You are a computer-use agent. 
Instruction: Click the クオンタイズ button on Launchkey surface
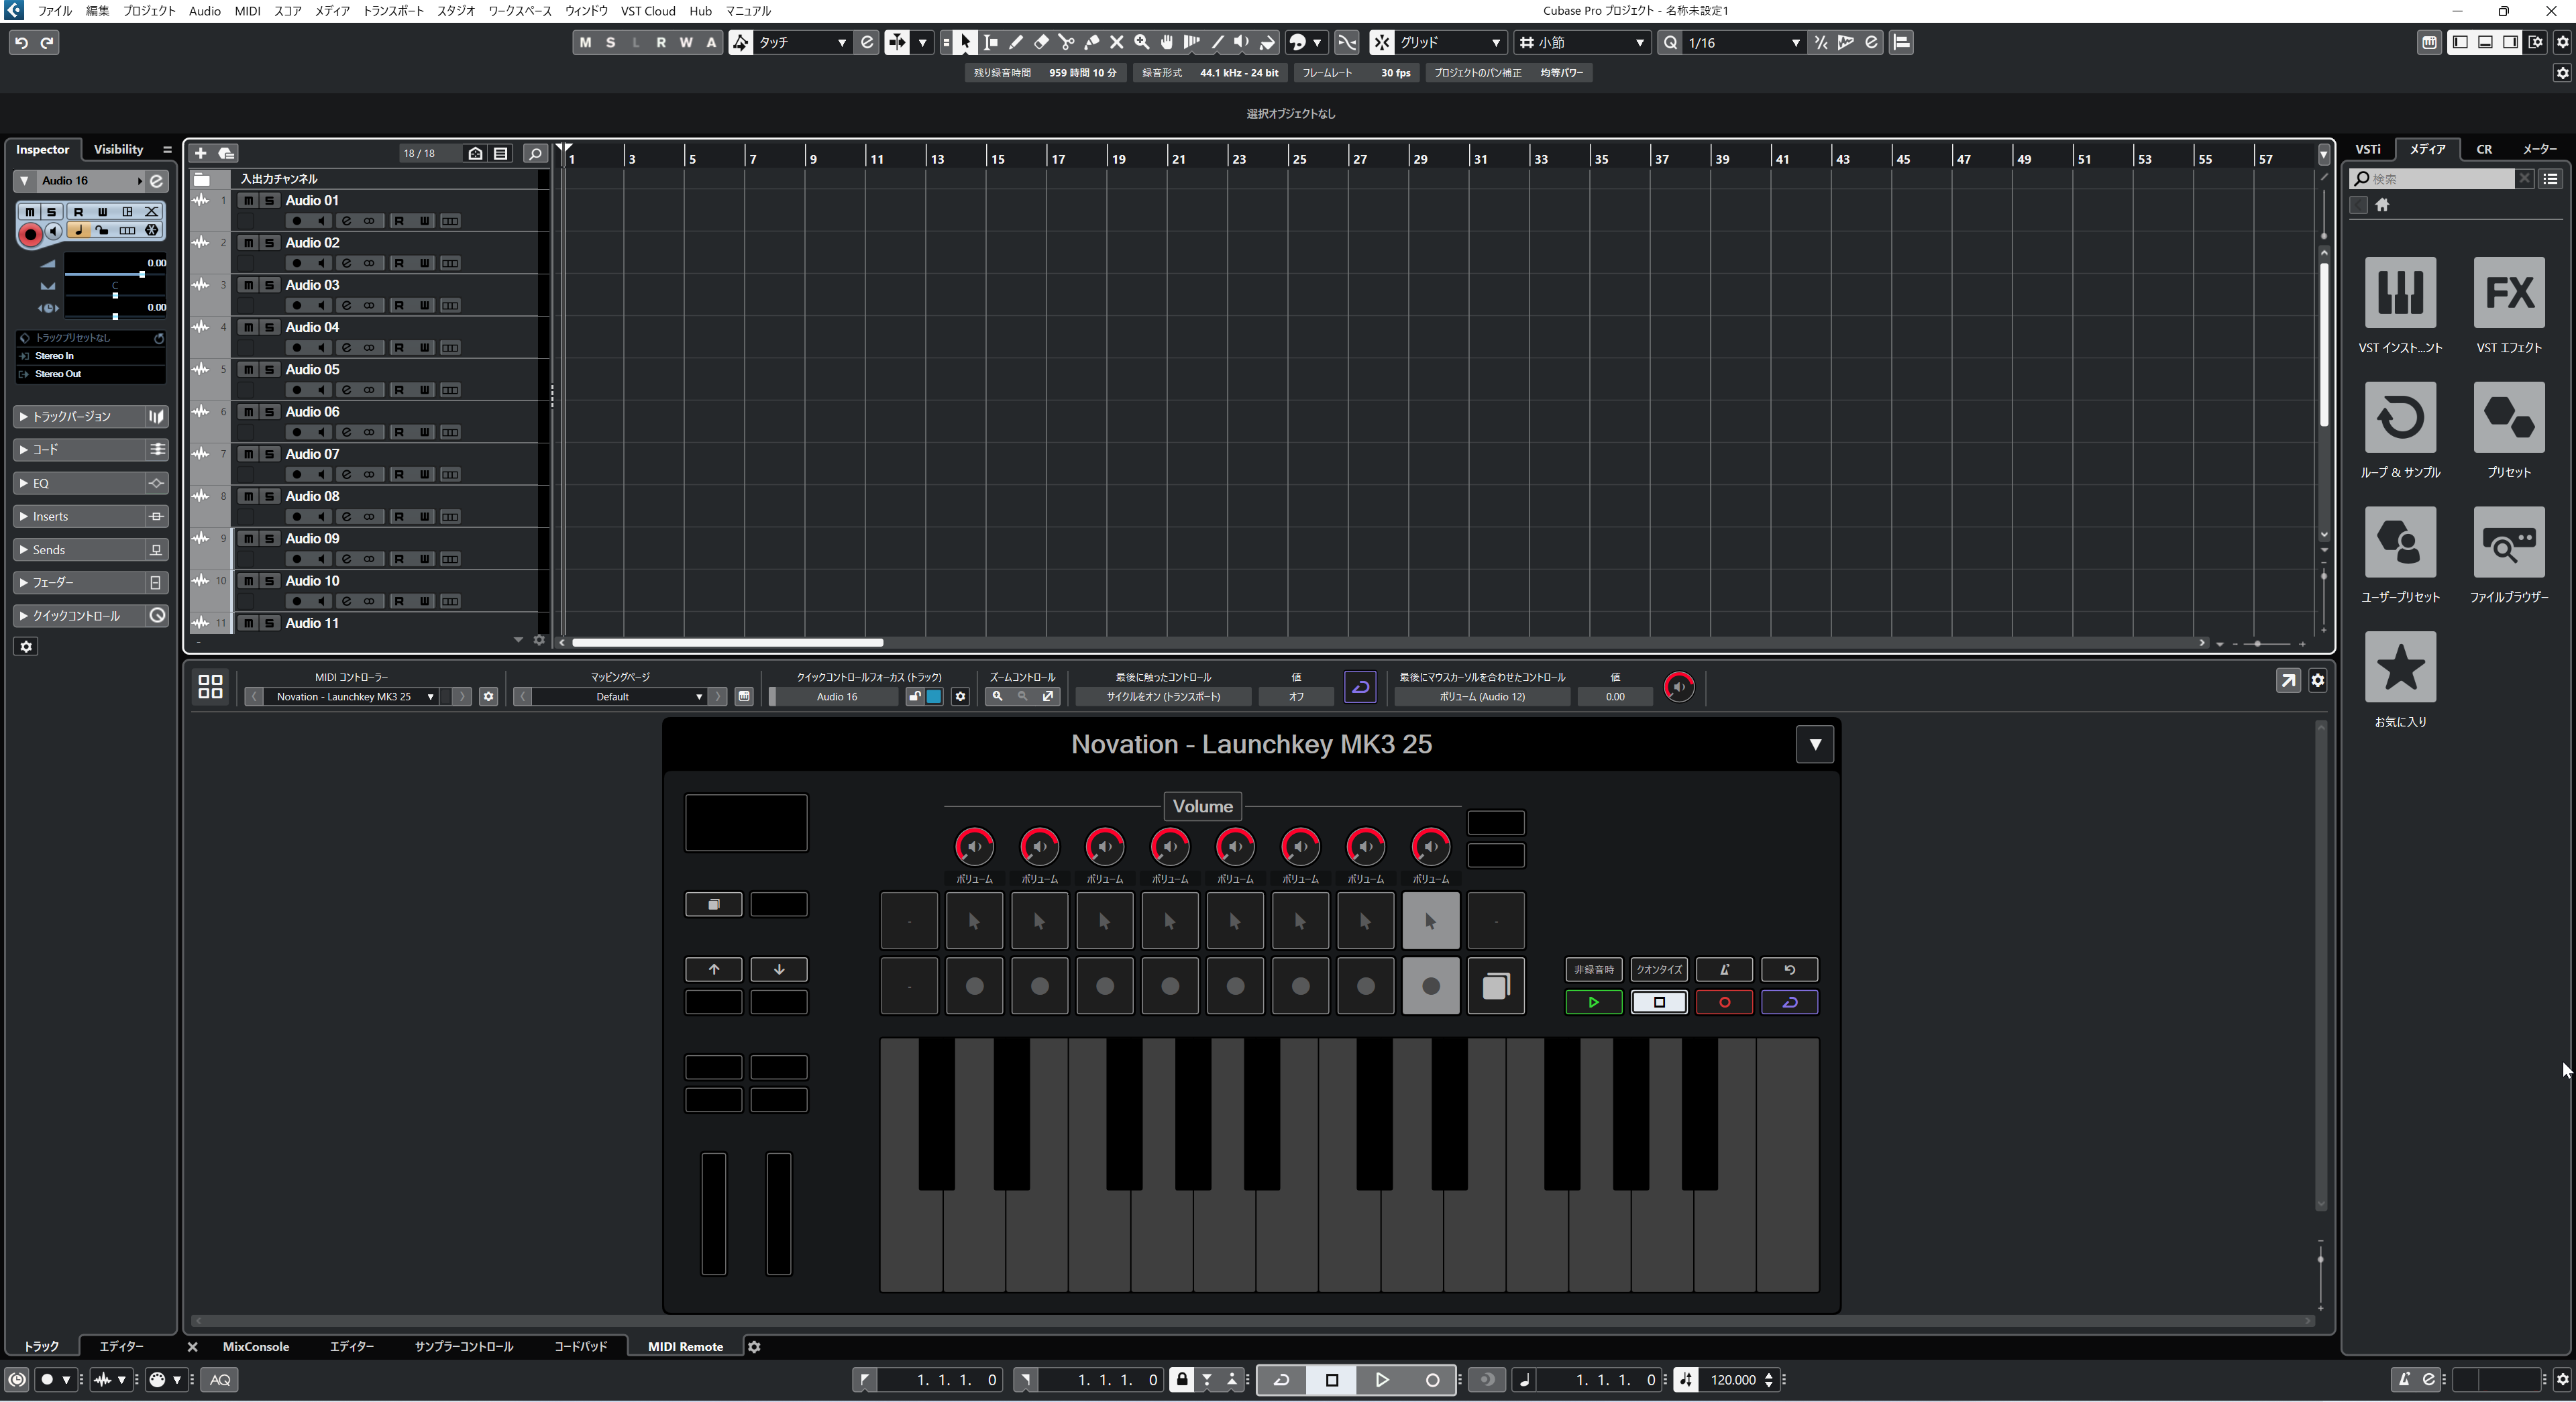pos(1659,969)
